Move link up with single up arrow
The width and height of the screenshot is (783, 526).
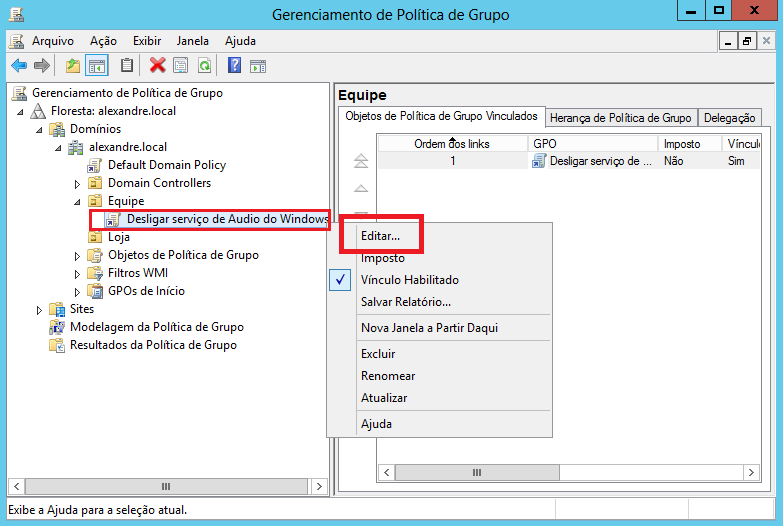361,189
